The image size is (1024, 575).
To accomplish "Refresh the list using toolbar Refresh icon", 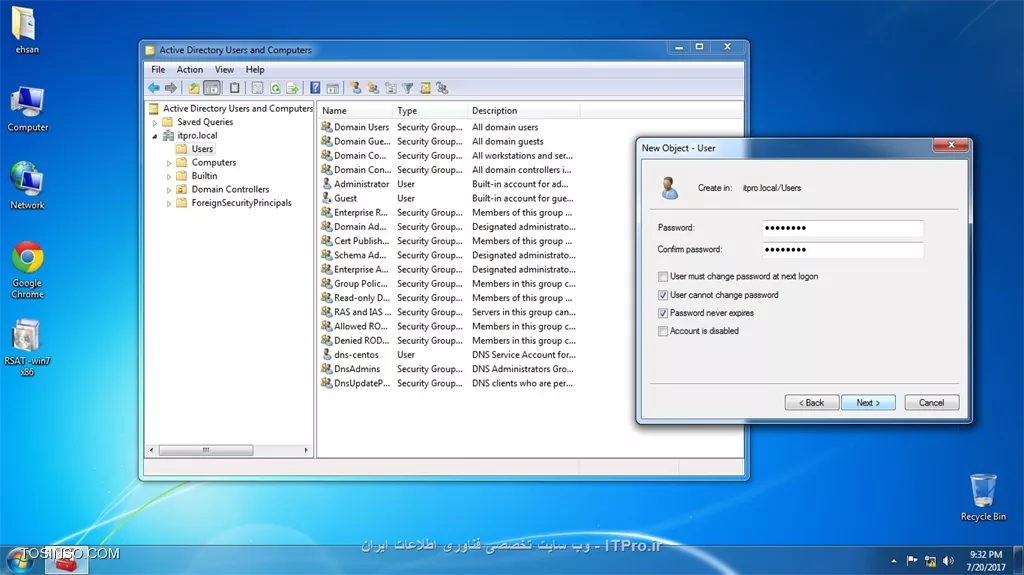I will (275, 88).
